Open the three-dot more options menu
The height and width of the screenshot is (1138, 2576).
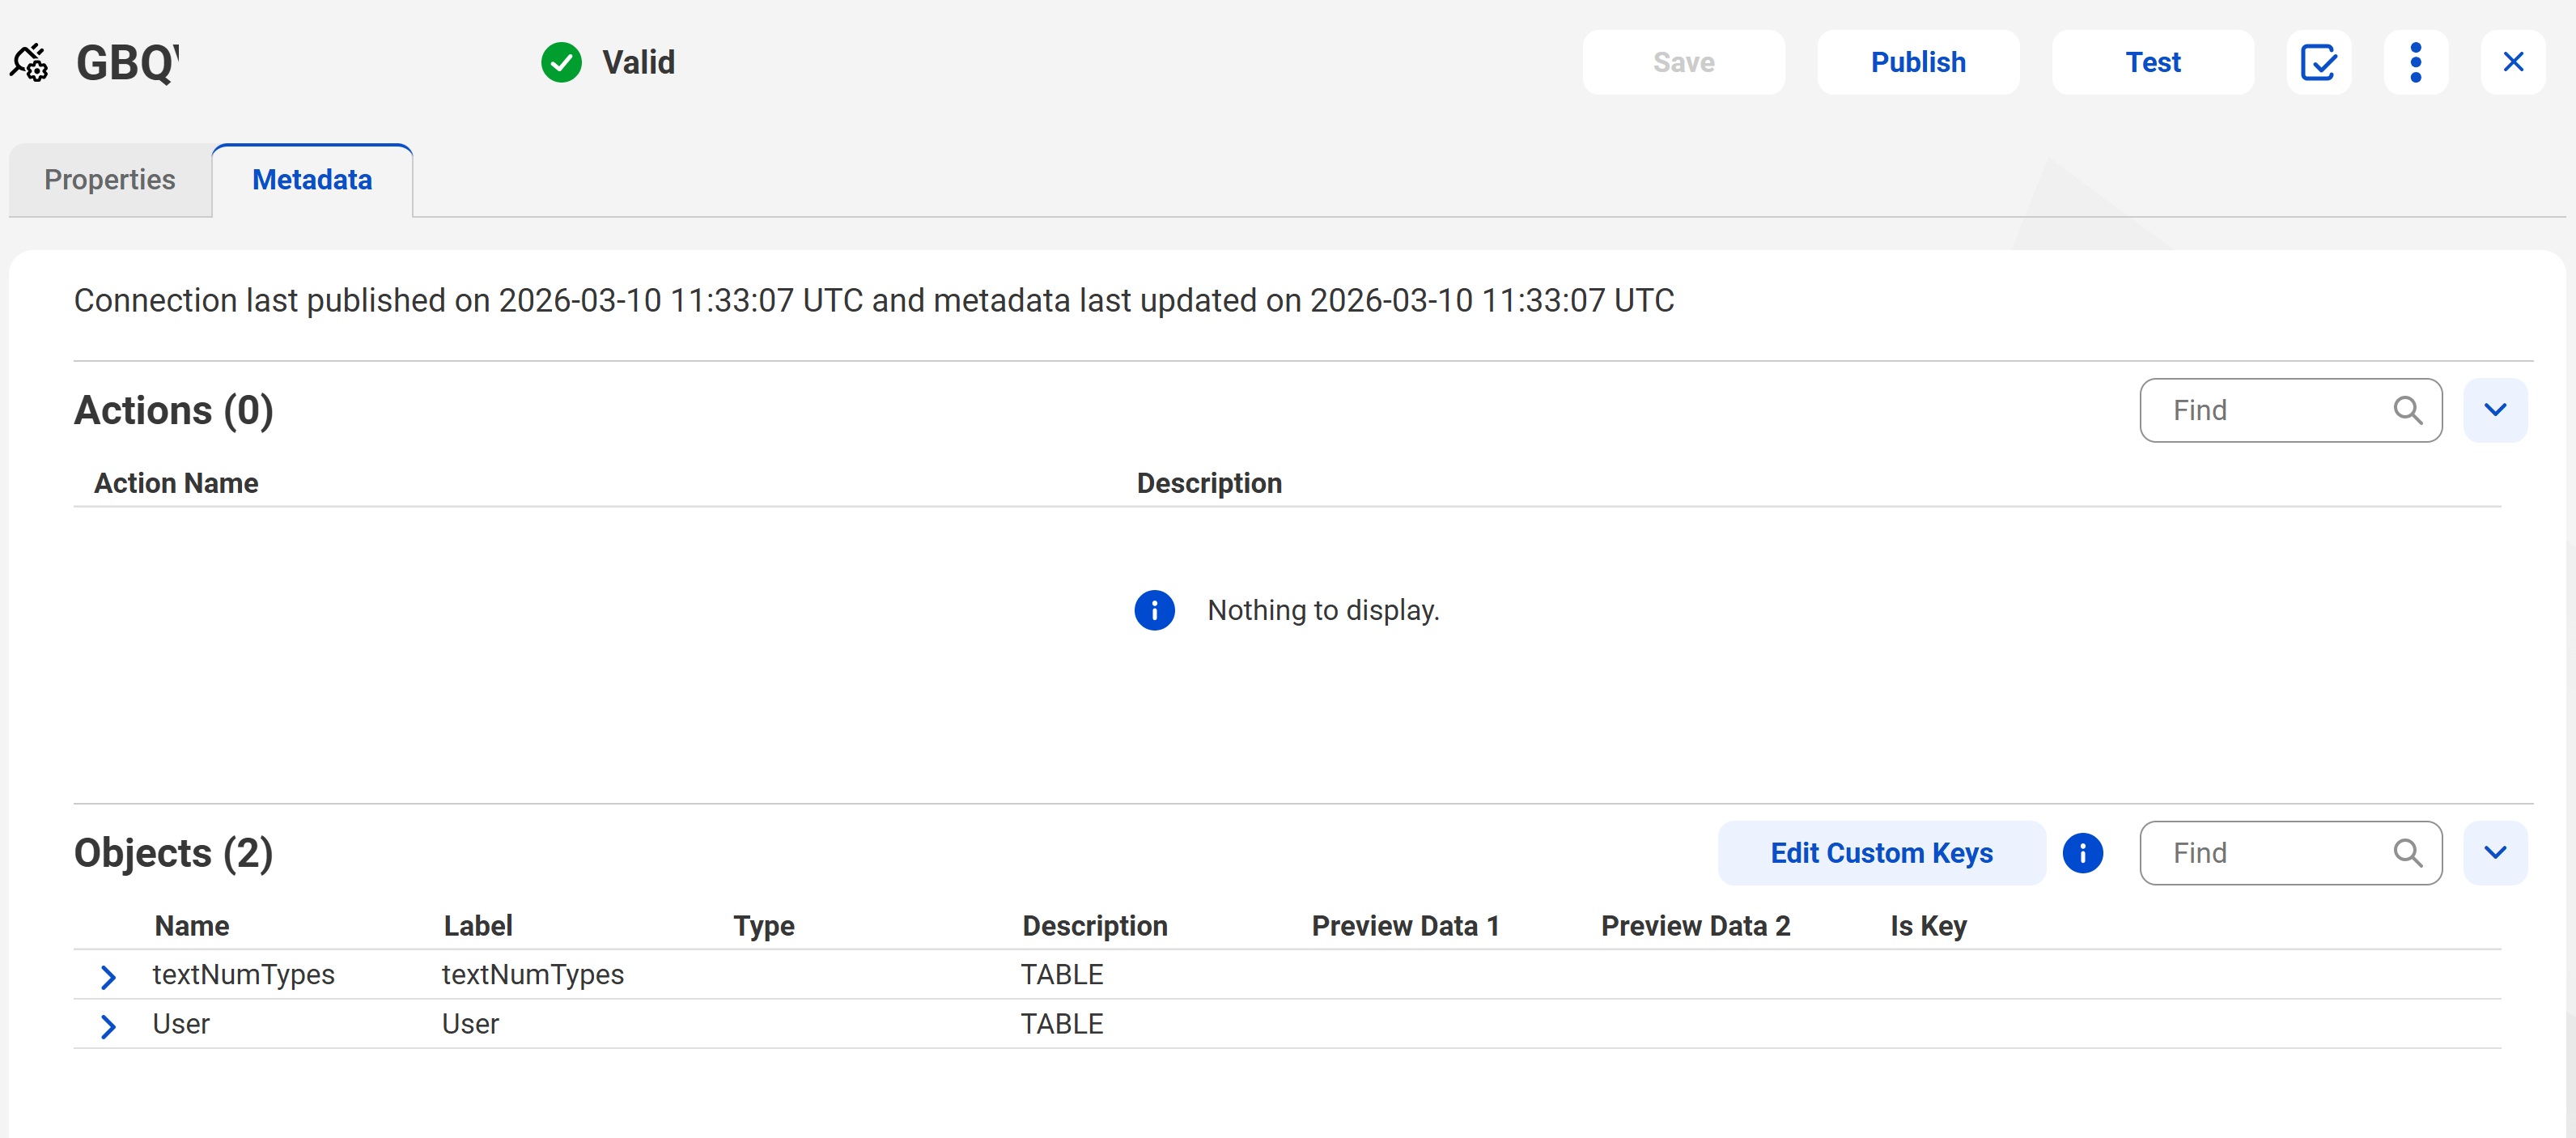coord(2415,62)
